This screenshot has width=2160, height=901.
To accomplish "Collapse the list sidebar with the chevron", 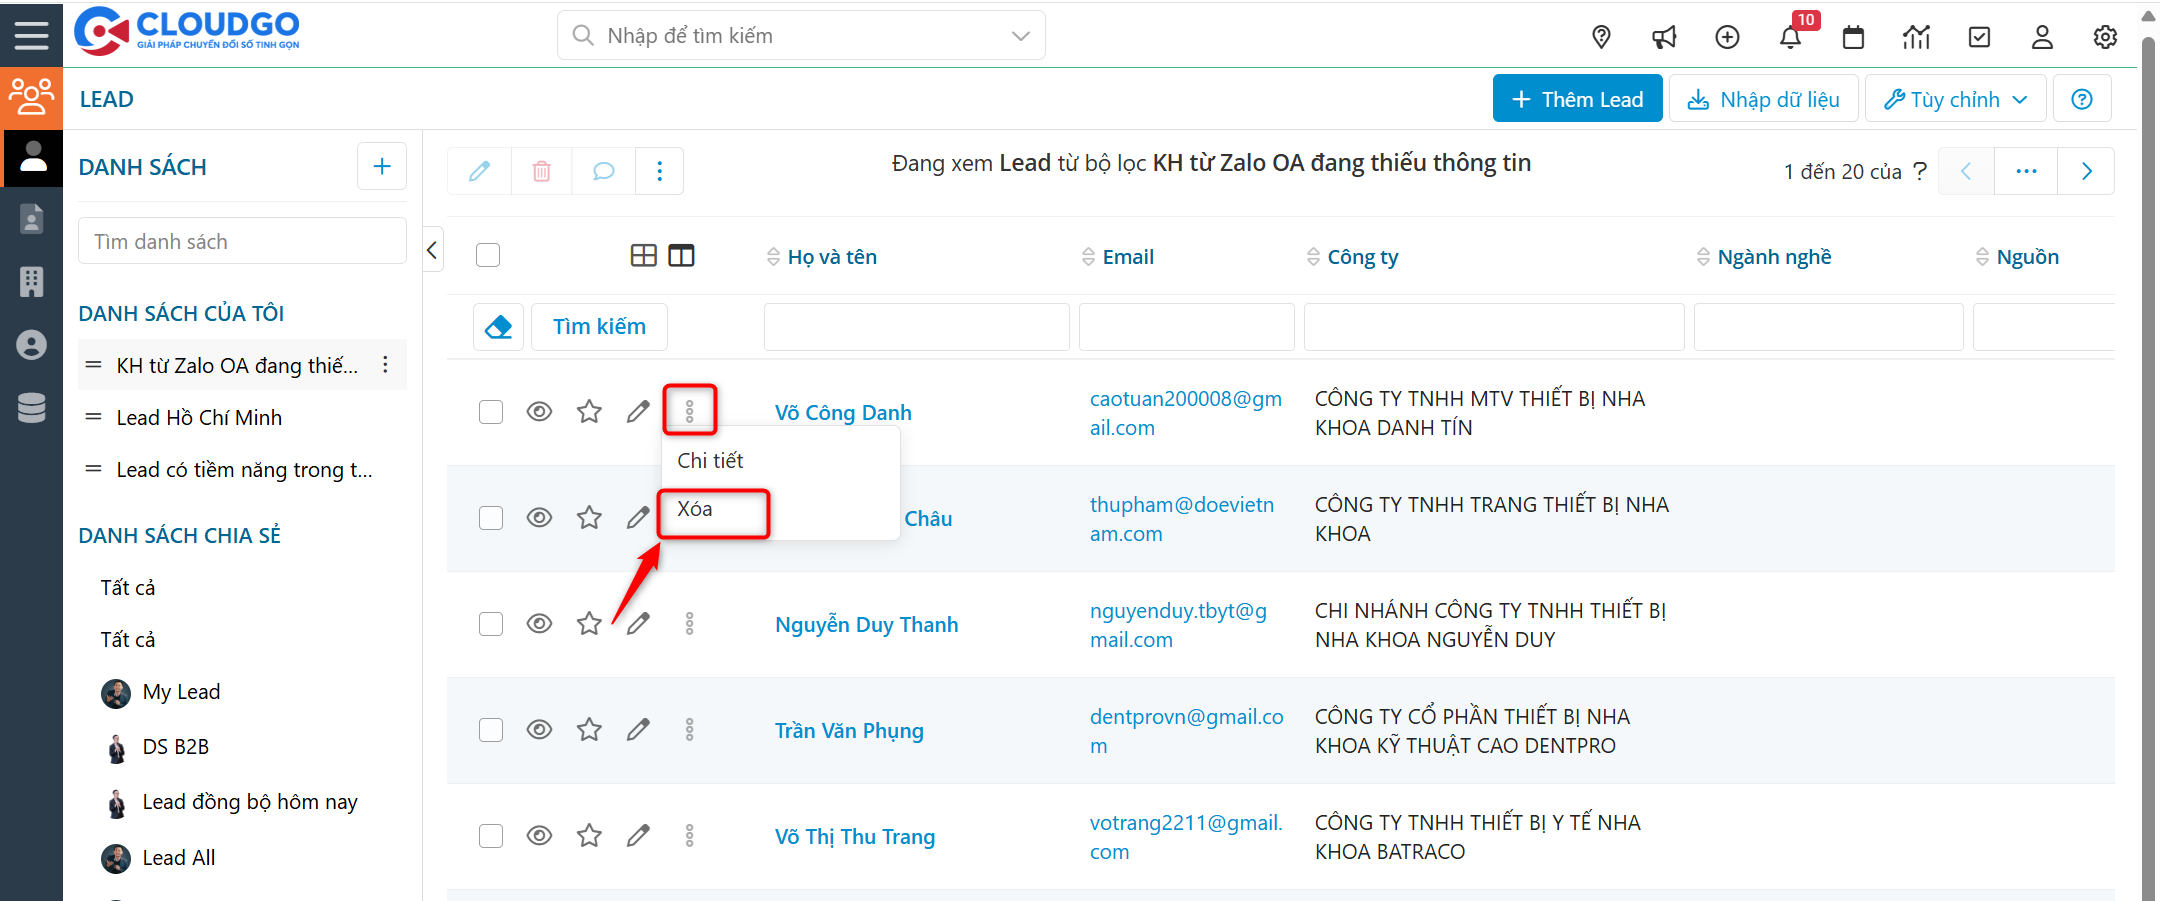I will click(432, 250).
